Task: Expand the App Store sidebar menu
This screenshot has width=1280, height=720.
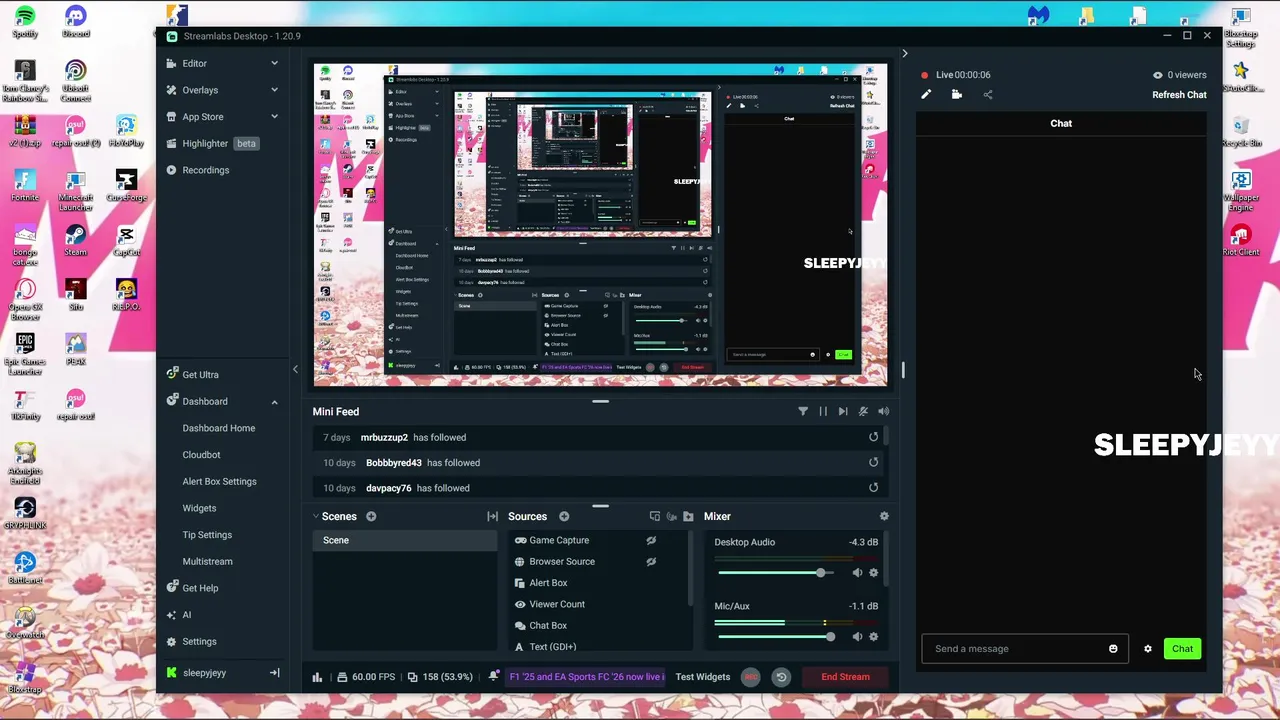Action: [222, 117]
